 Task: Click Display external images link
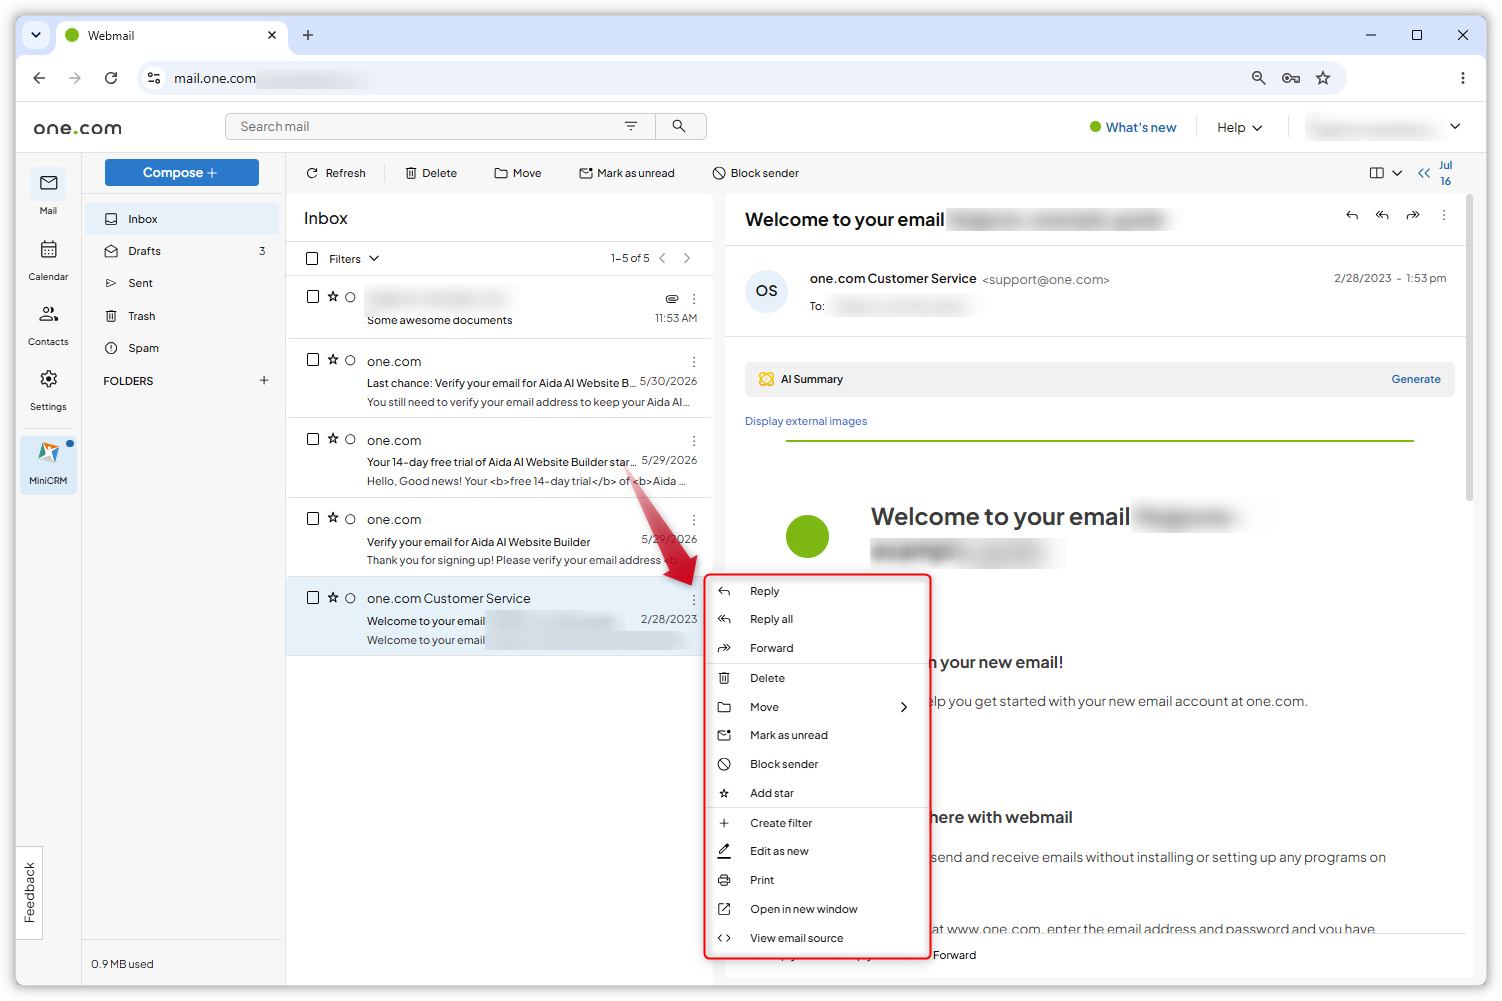point(806,421)
